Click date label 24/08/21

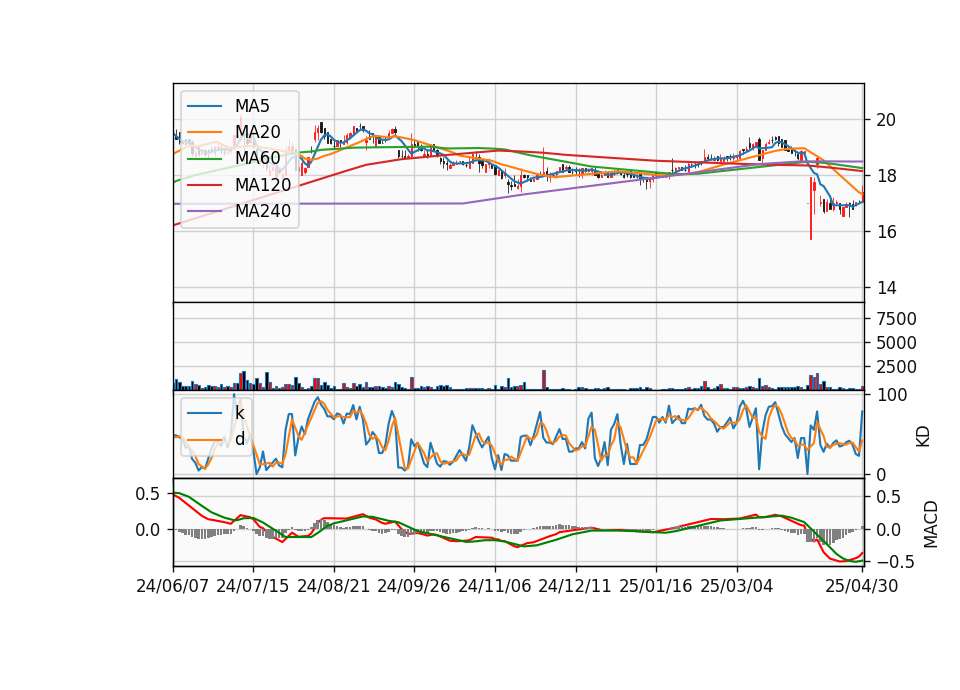tap(334, 586)
